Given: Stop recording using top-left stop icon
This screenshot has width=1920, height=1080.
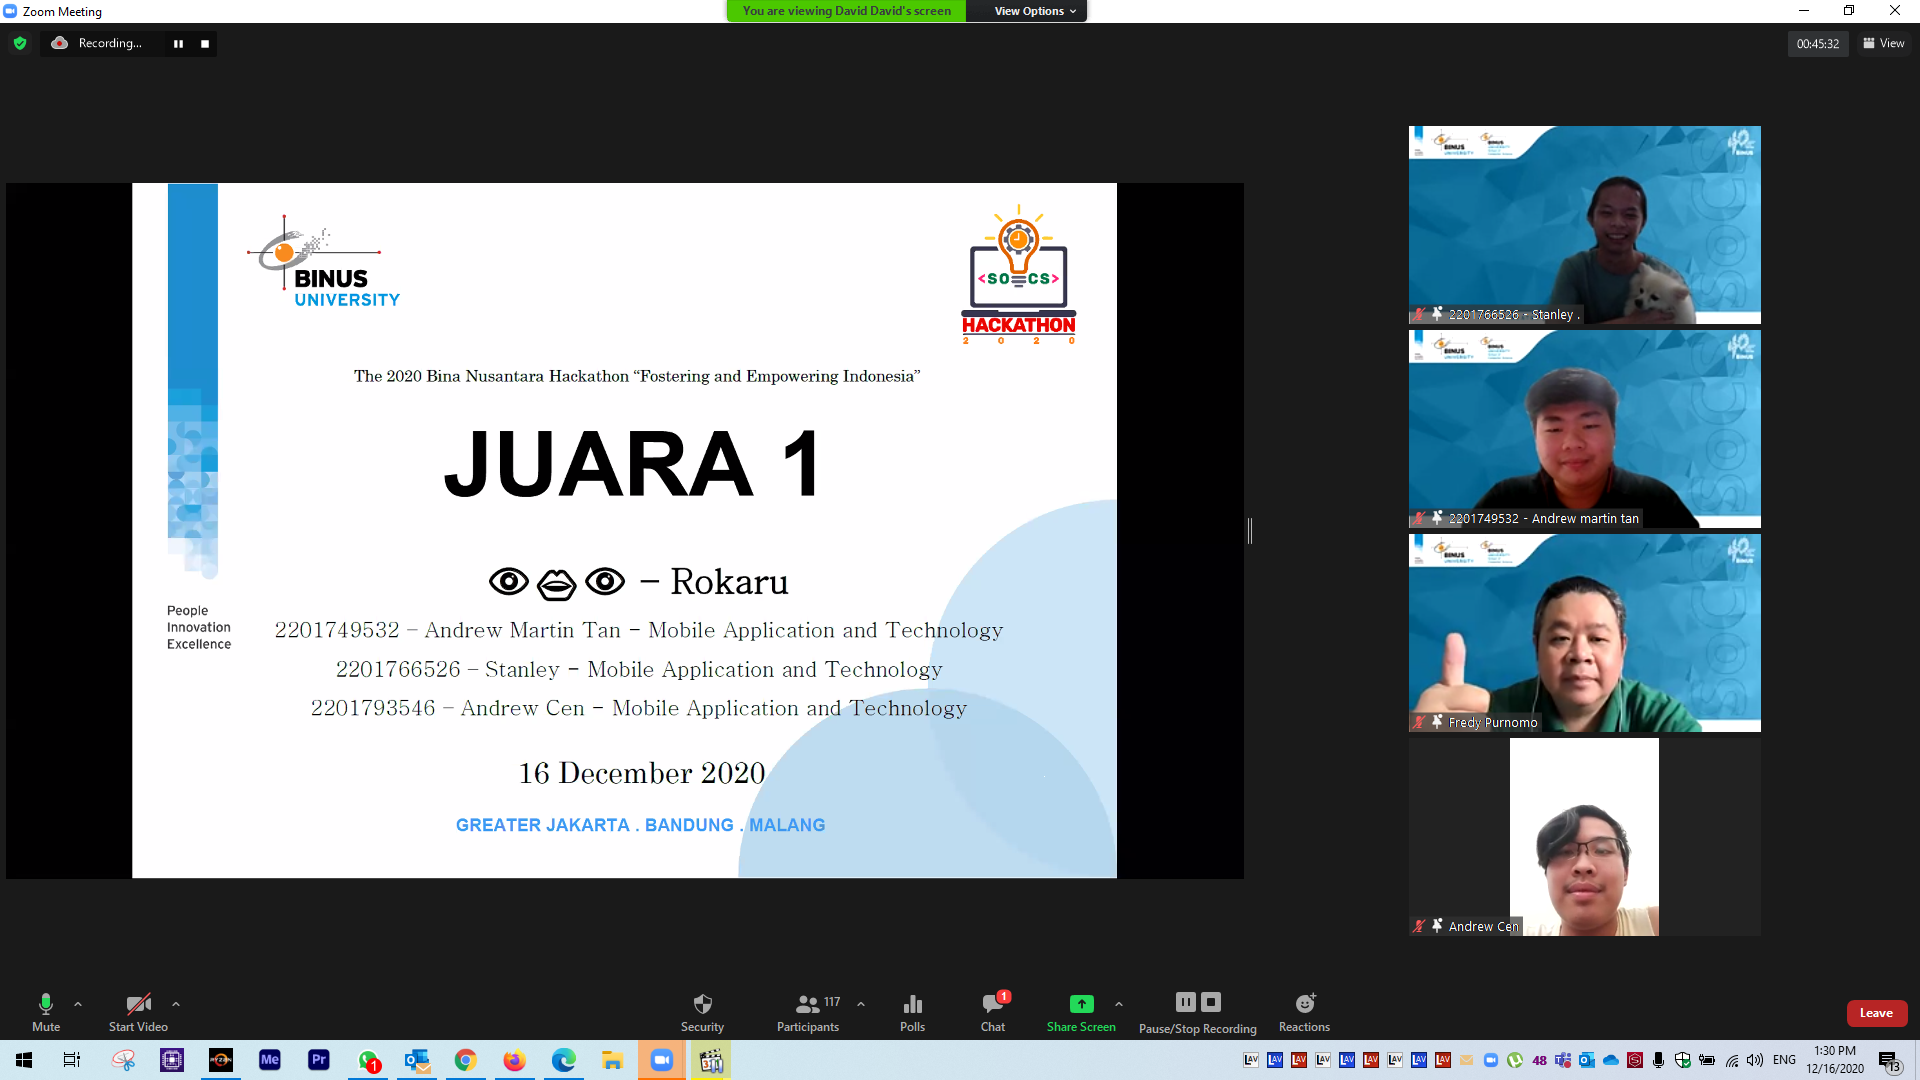Looking at the screenshot, I should (x=205, y=43).
